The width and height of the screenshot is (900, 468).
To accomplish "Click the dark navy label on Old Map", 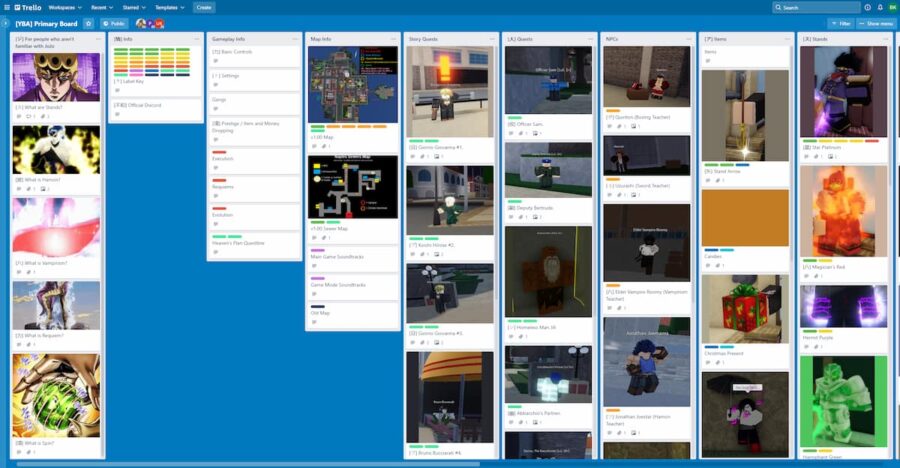I will [x=317, y=307].
